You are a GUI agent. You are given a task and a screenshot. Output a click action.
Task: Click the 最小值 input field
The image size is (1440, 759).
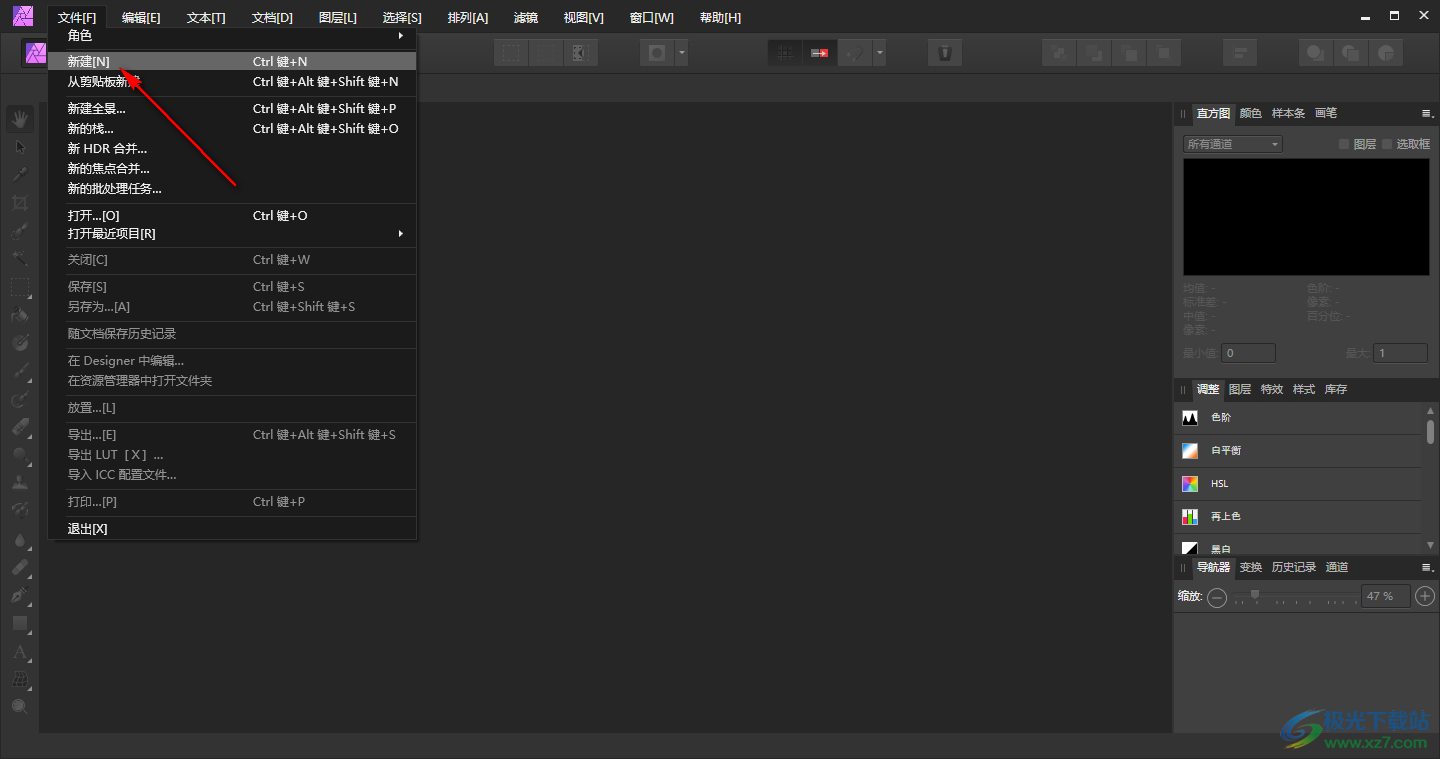[x=1249, y=353]
